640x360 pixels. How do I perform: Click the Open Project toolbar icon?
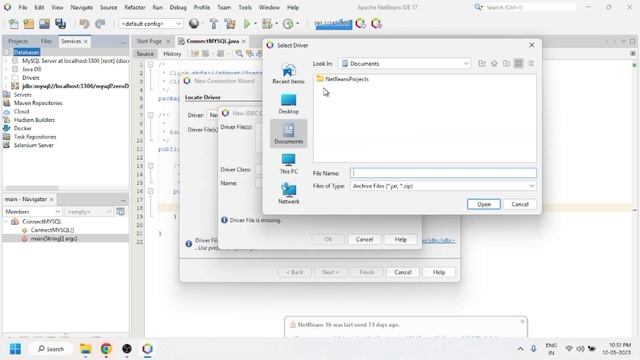pyautogui.click(x=44, y=24)
